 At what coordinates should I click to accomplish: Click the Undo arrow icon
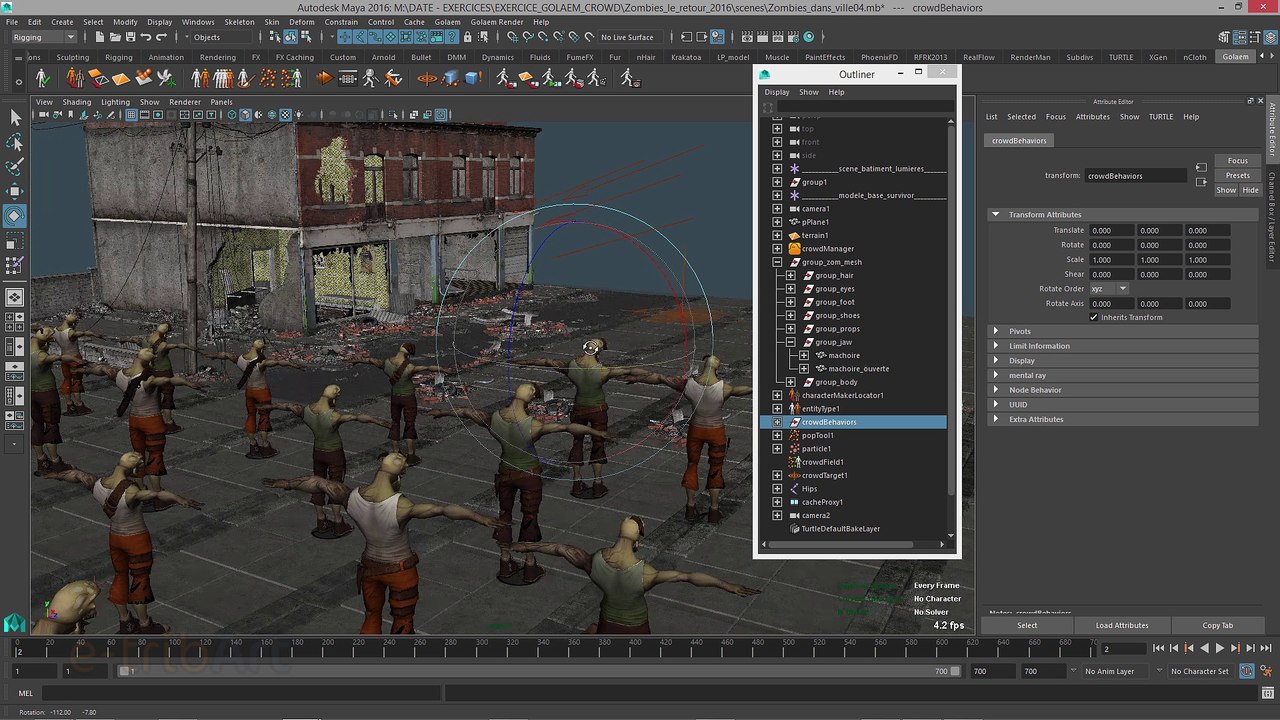tap(146, 37)
